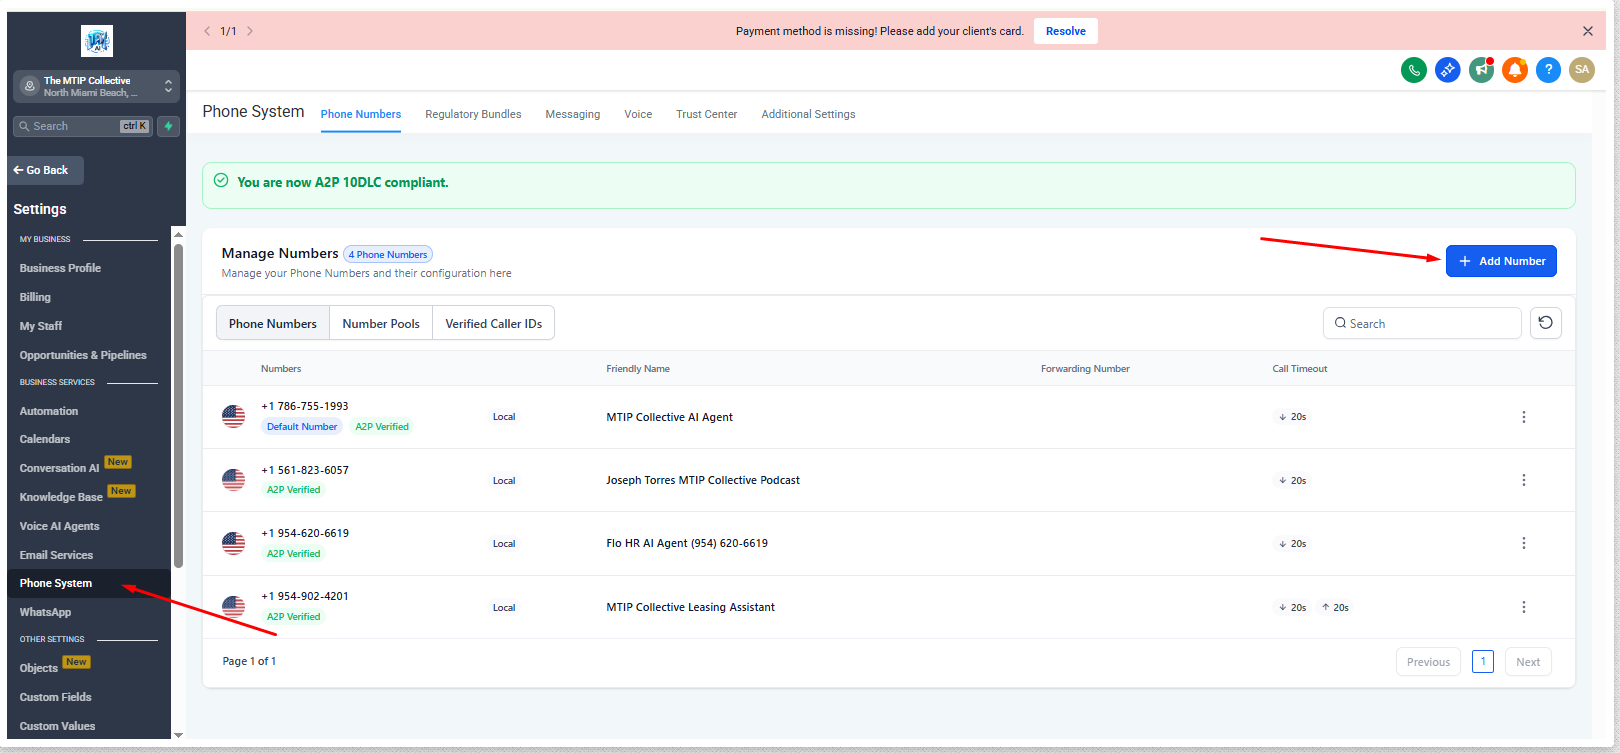Open Business Profile in sidebar
This screenshot has width=1620, height=753.
click(60, 268)
